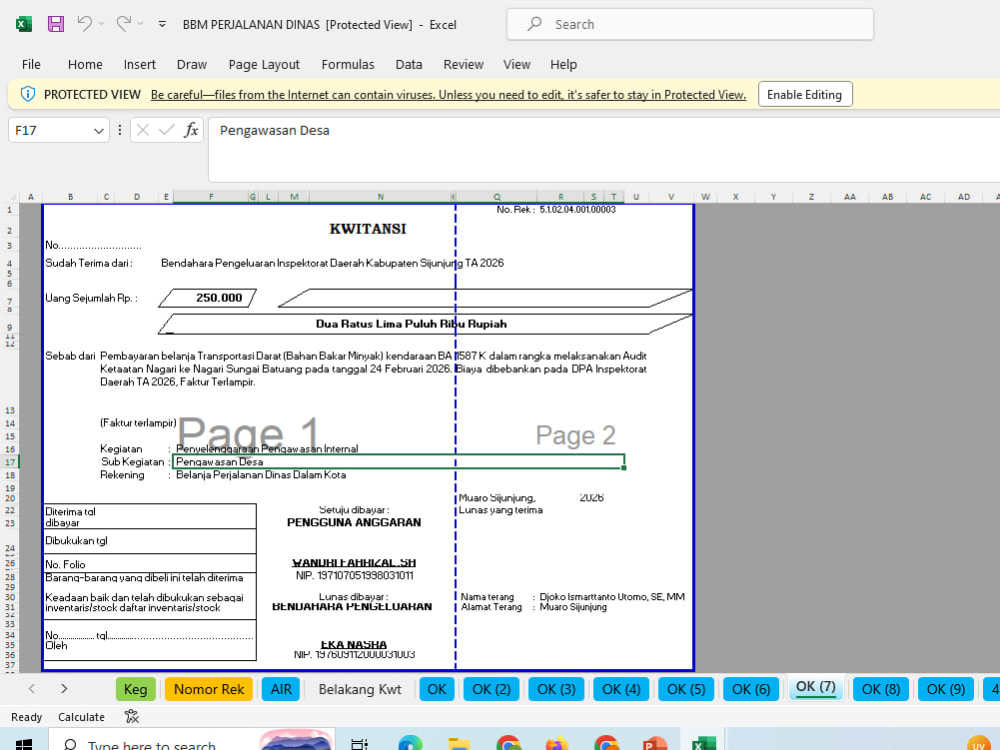Click the Windows Start button
Screen dimensions: 1000x750
[x=24, y=744]
